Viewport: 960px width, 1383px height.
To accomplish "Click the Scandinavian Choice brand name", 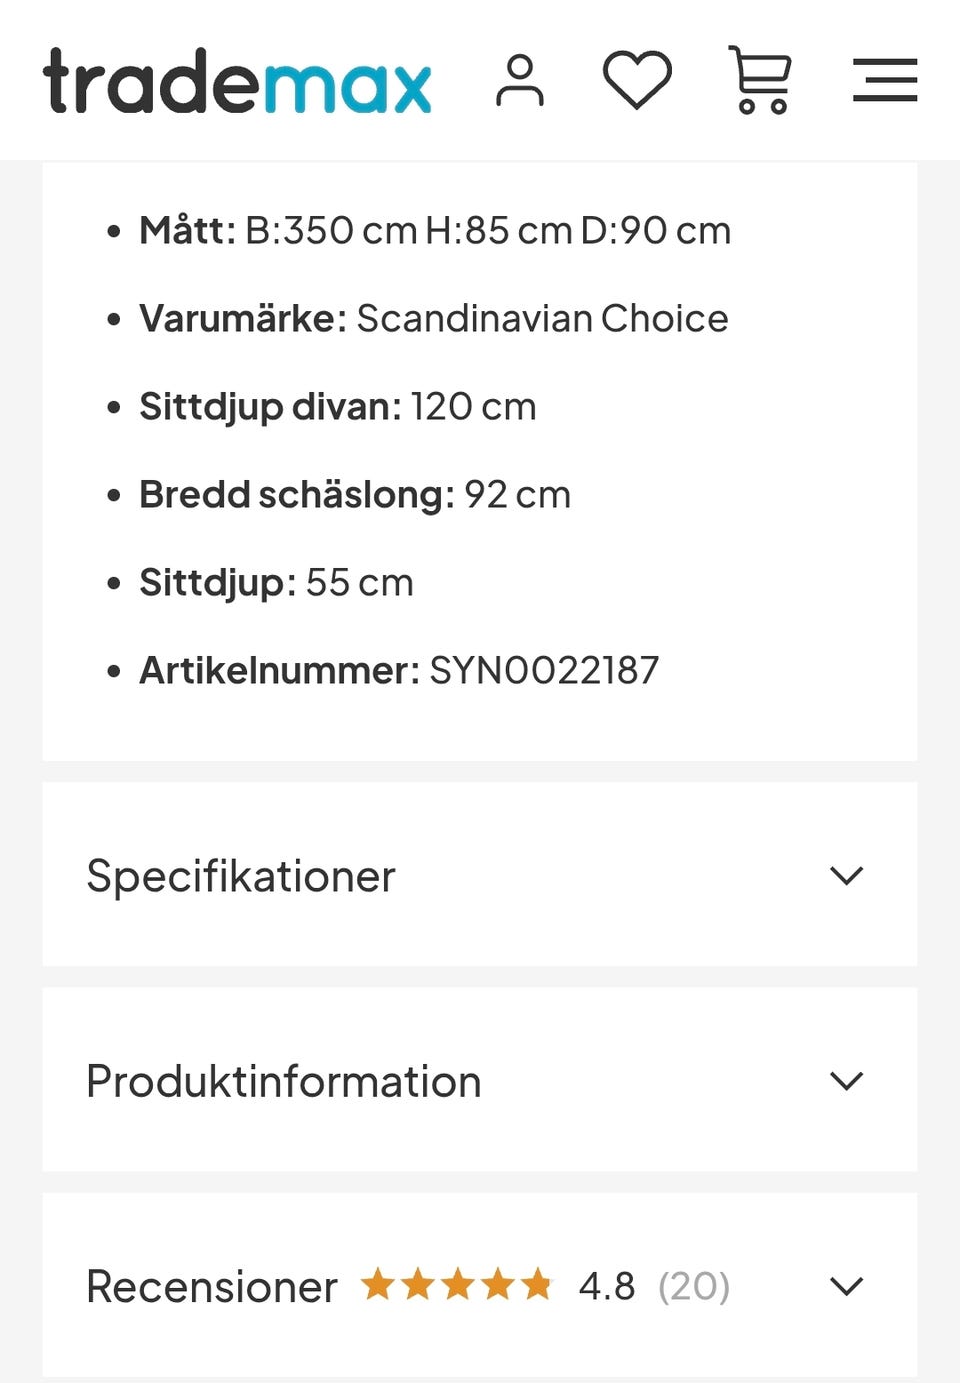I will click(542, 319).
